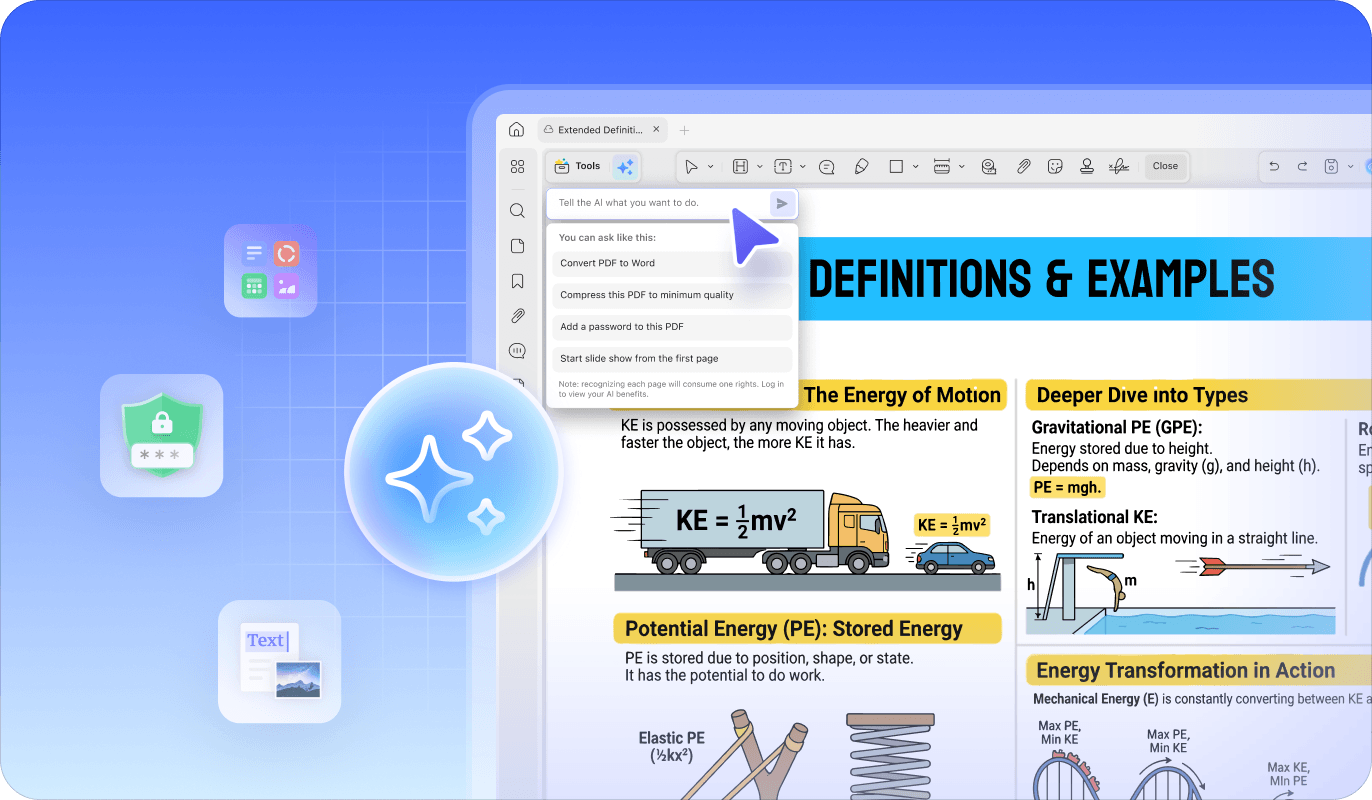The height and width of the screenshot is (800, 1372).
Task: Send the AI prompt with the arrow button
Action: (x=782, y=203)
